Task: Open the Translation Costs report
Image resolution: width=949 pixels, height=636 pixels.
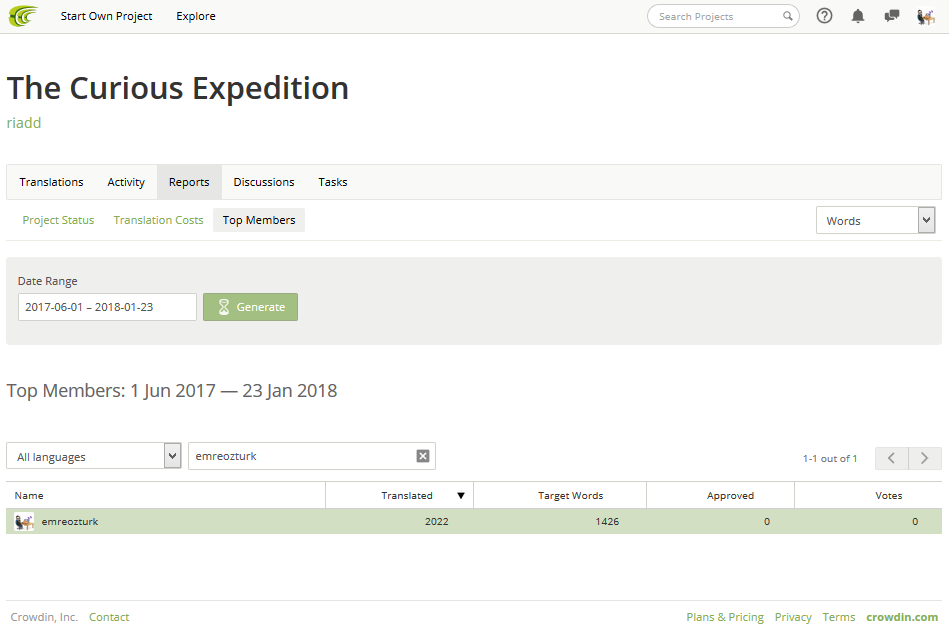Action: [x=159, y=220]
